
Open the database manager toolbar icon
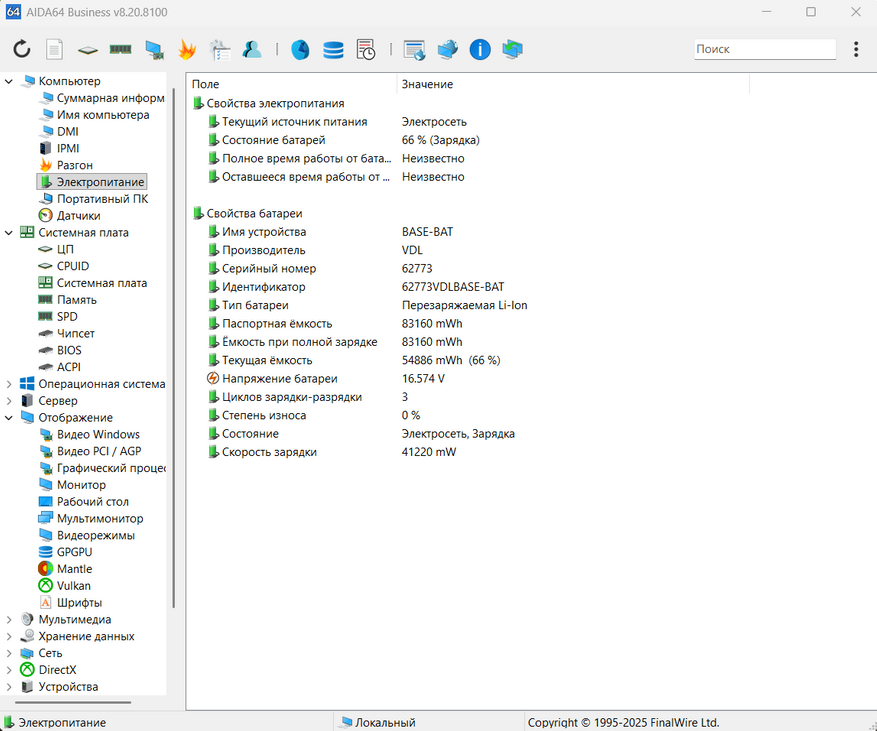[x=333, y=50]
